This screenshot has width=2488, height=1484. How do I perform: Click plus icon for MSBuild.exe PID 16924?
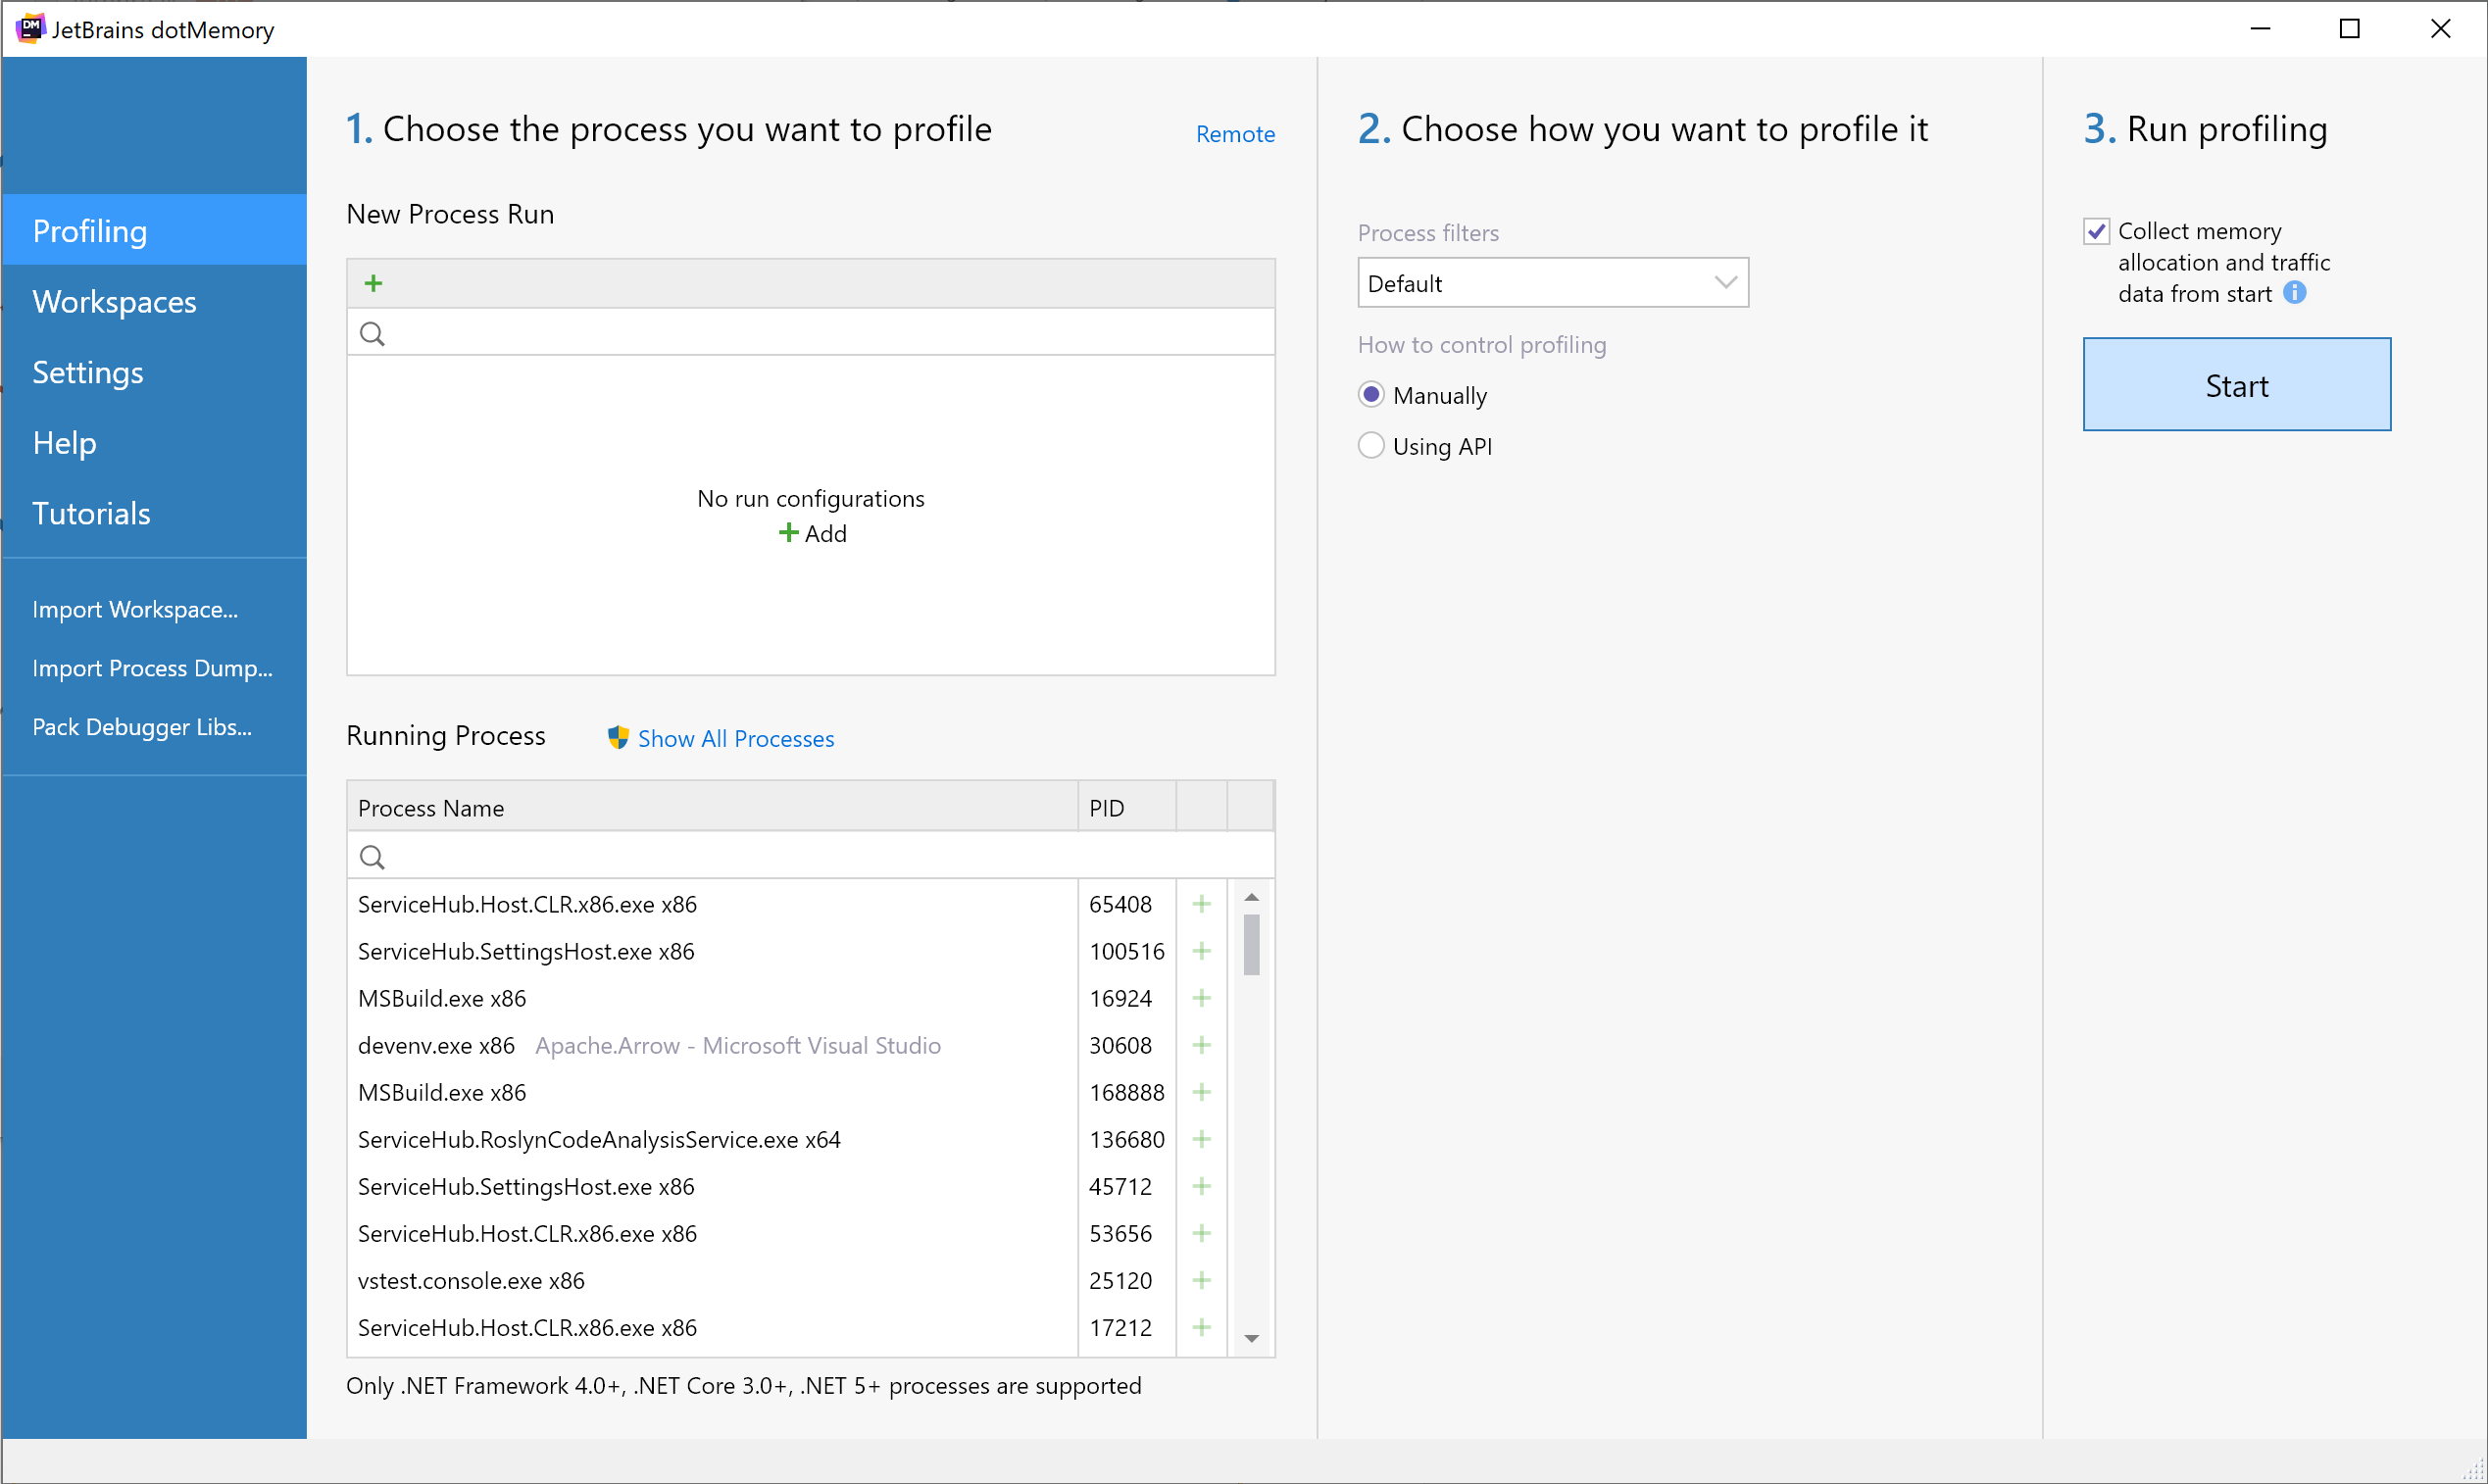click(1201, 998)
